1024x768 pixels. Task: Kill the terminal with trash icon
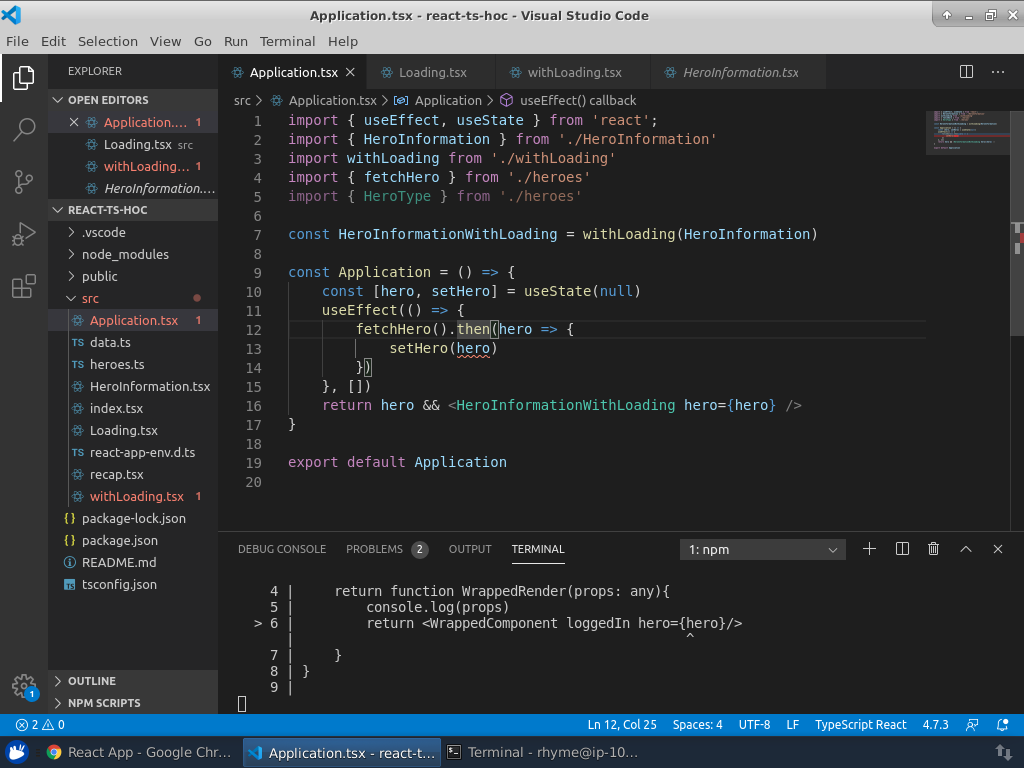click(933, 549)
